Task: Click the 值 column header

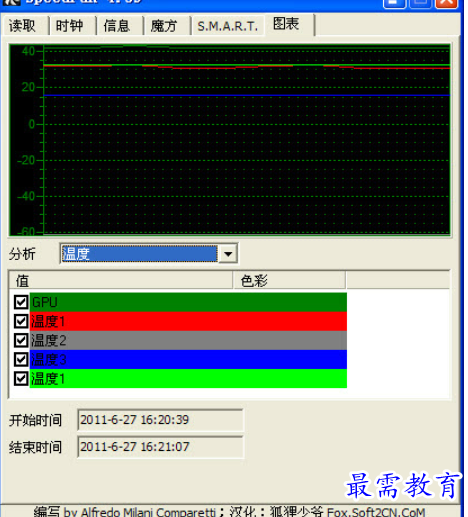Action: (121, 280)
